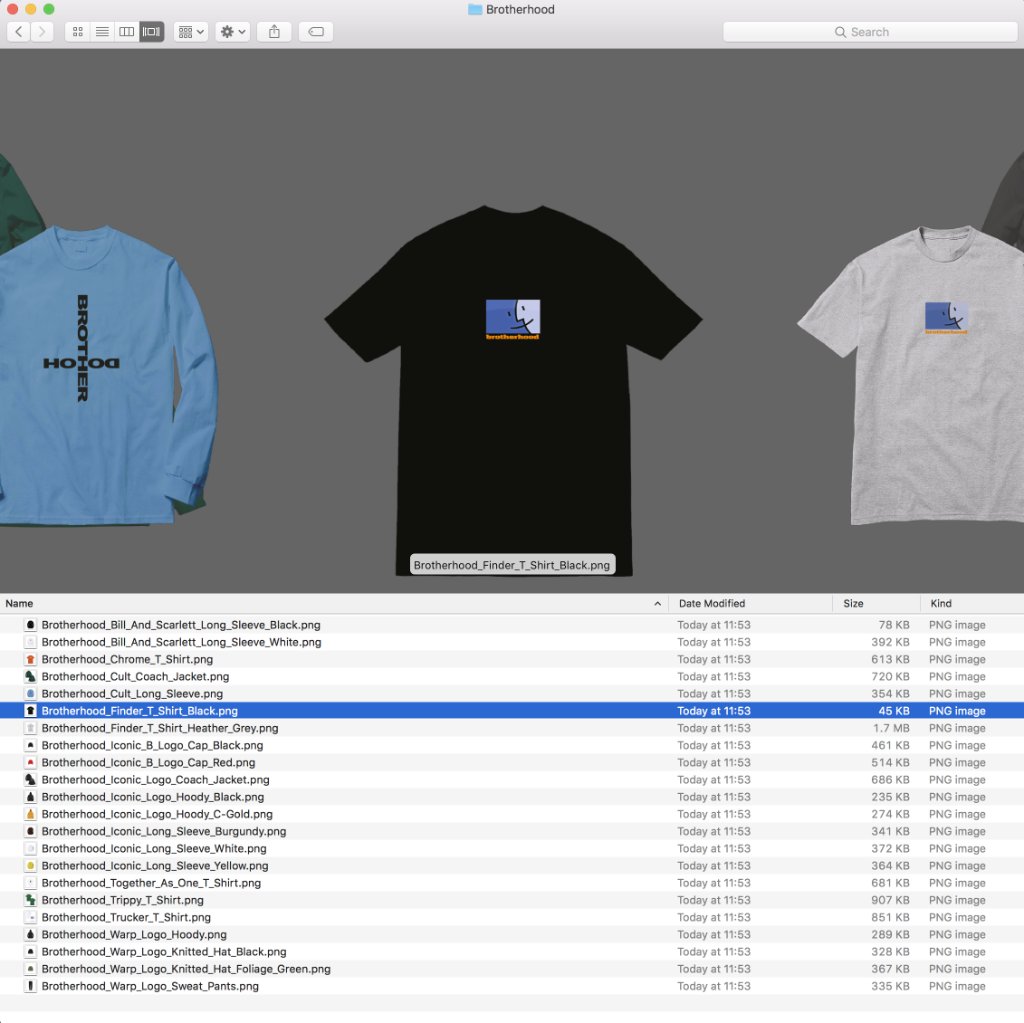This screenshot has height=1023, width=1024.
Task: Switch to icon view
Action: point(78,31)
